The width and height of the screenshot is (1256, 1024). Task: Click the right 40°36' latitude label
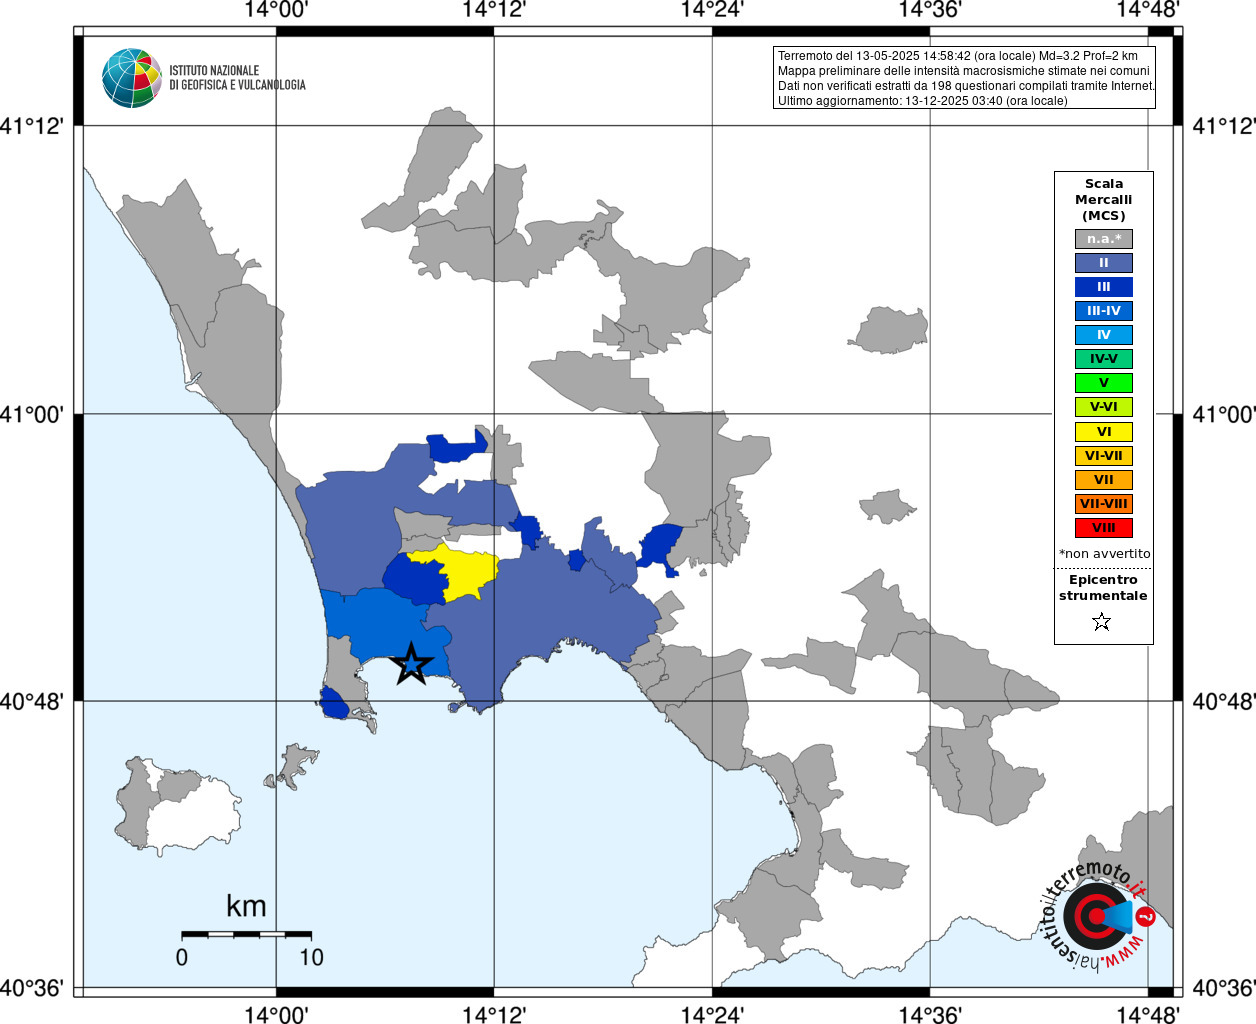coord(1224,988)
